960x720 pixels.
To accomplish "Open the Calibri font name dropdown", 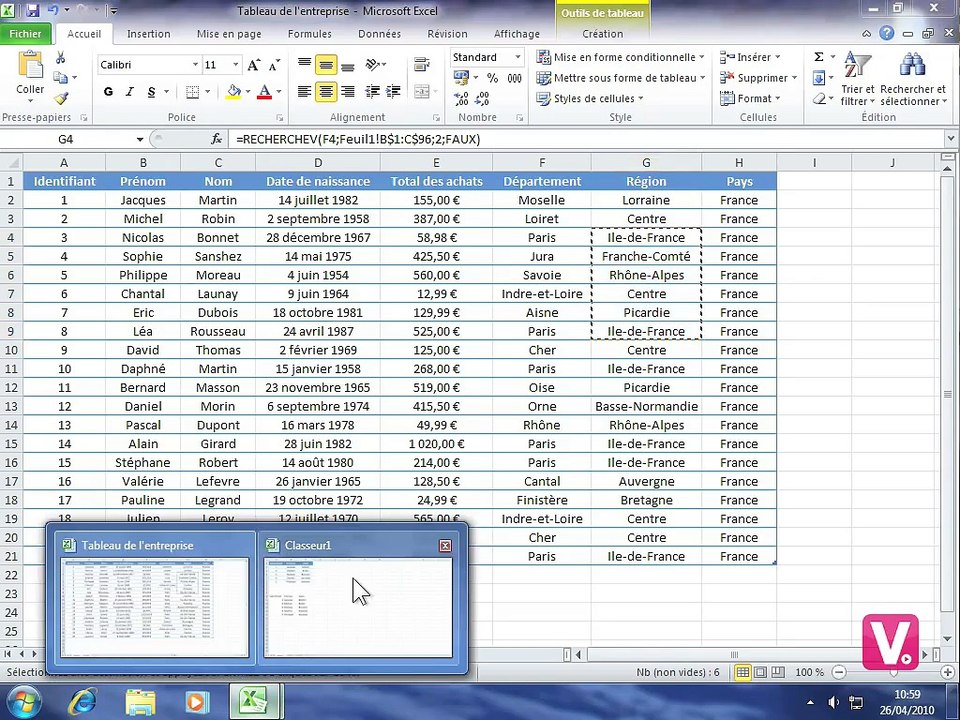I will 195,65.
